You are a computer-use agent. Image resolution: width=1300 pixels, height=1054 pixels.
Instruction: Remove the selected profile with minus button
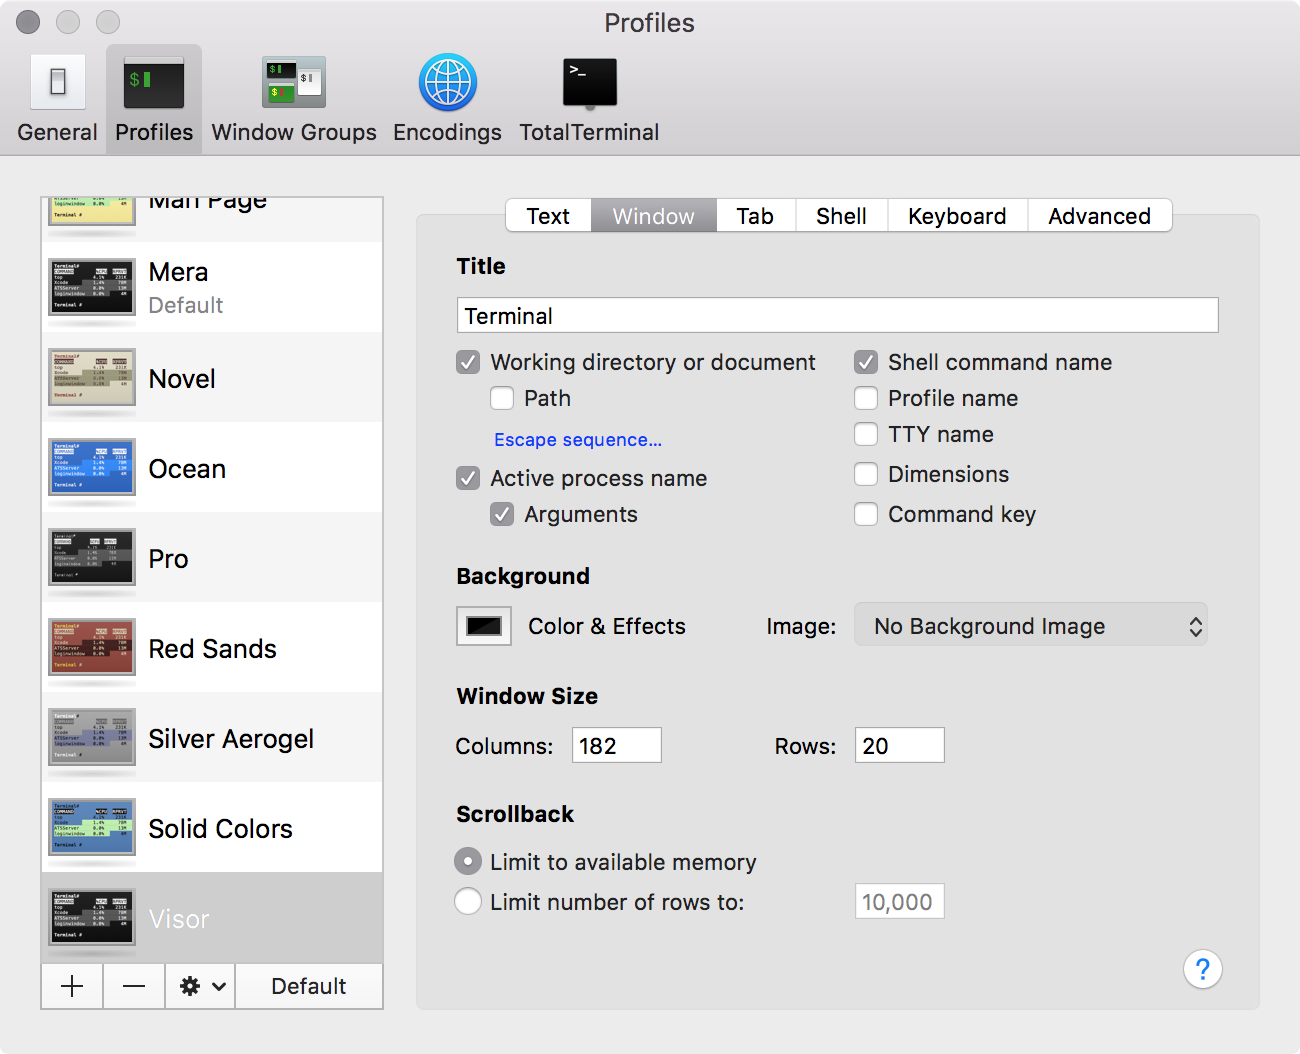[x=134, y=986]
